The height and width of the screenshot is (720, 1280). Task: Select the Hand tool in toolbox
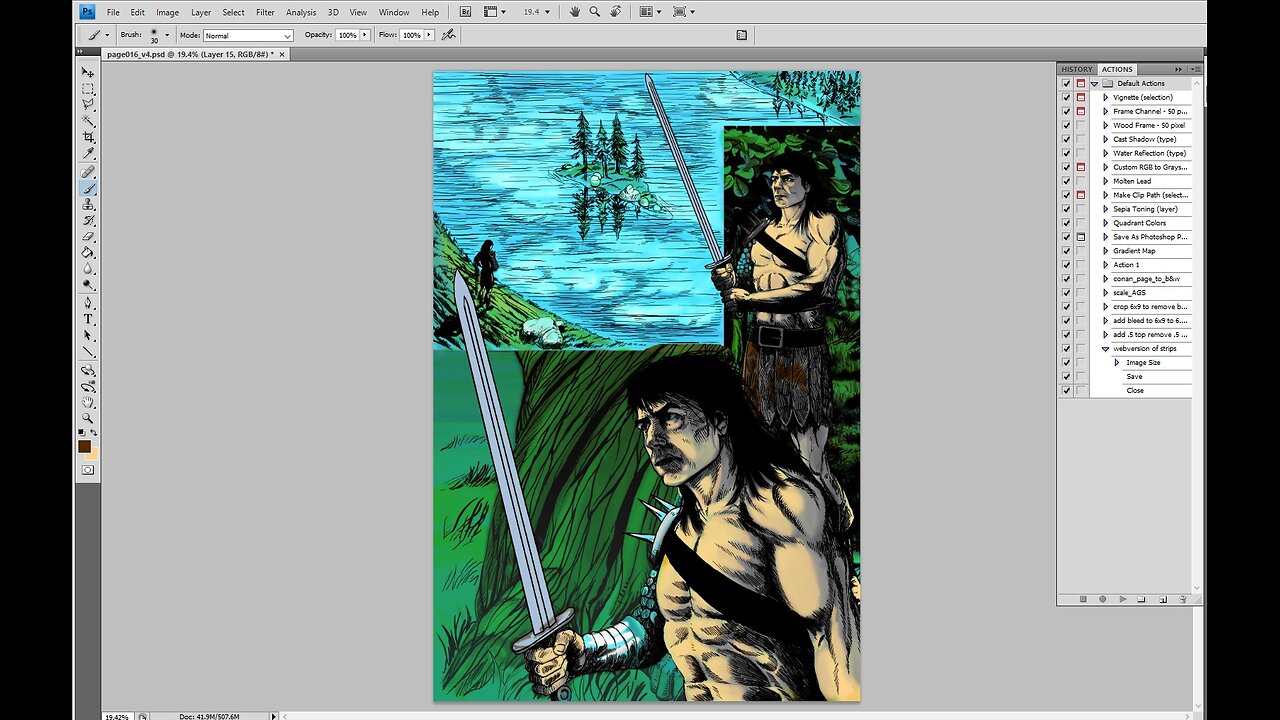coord(88,402)
